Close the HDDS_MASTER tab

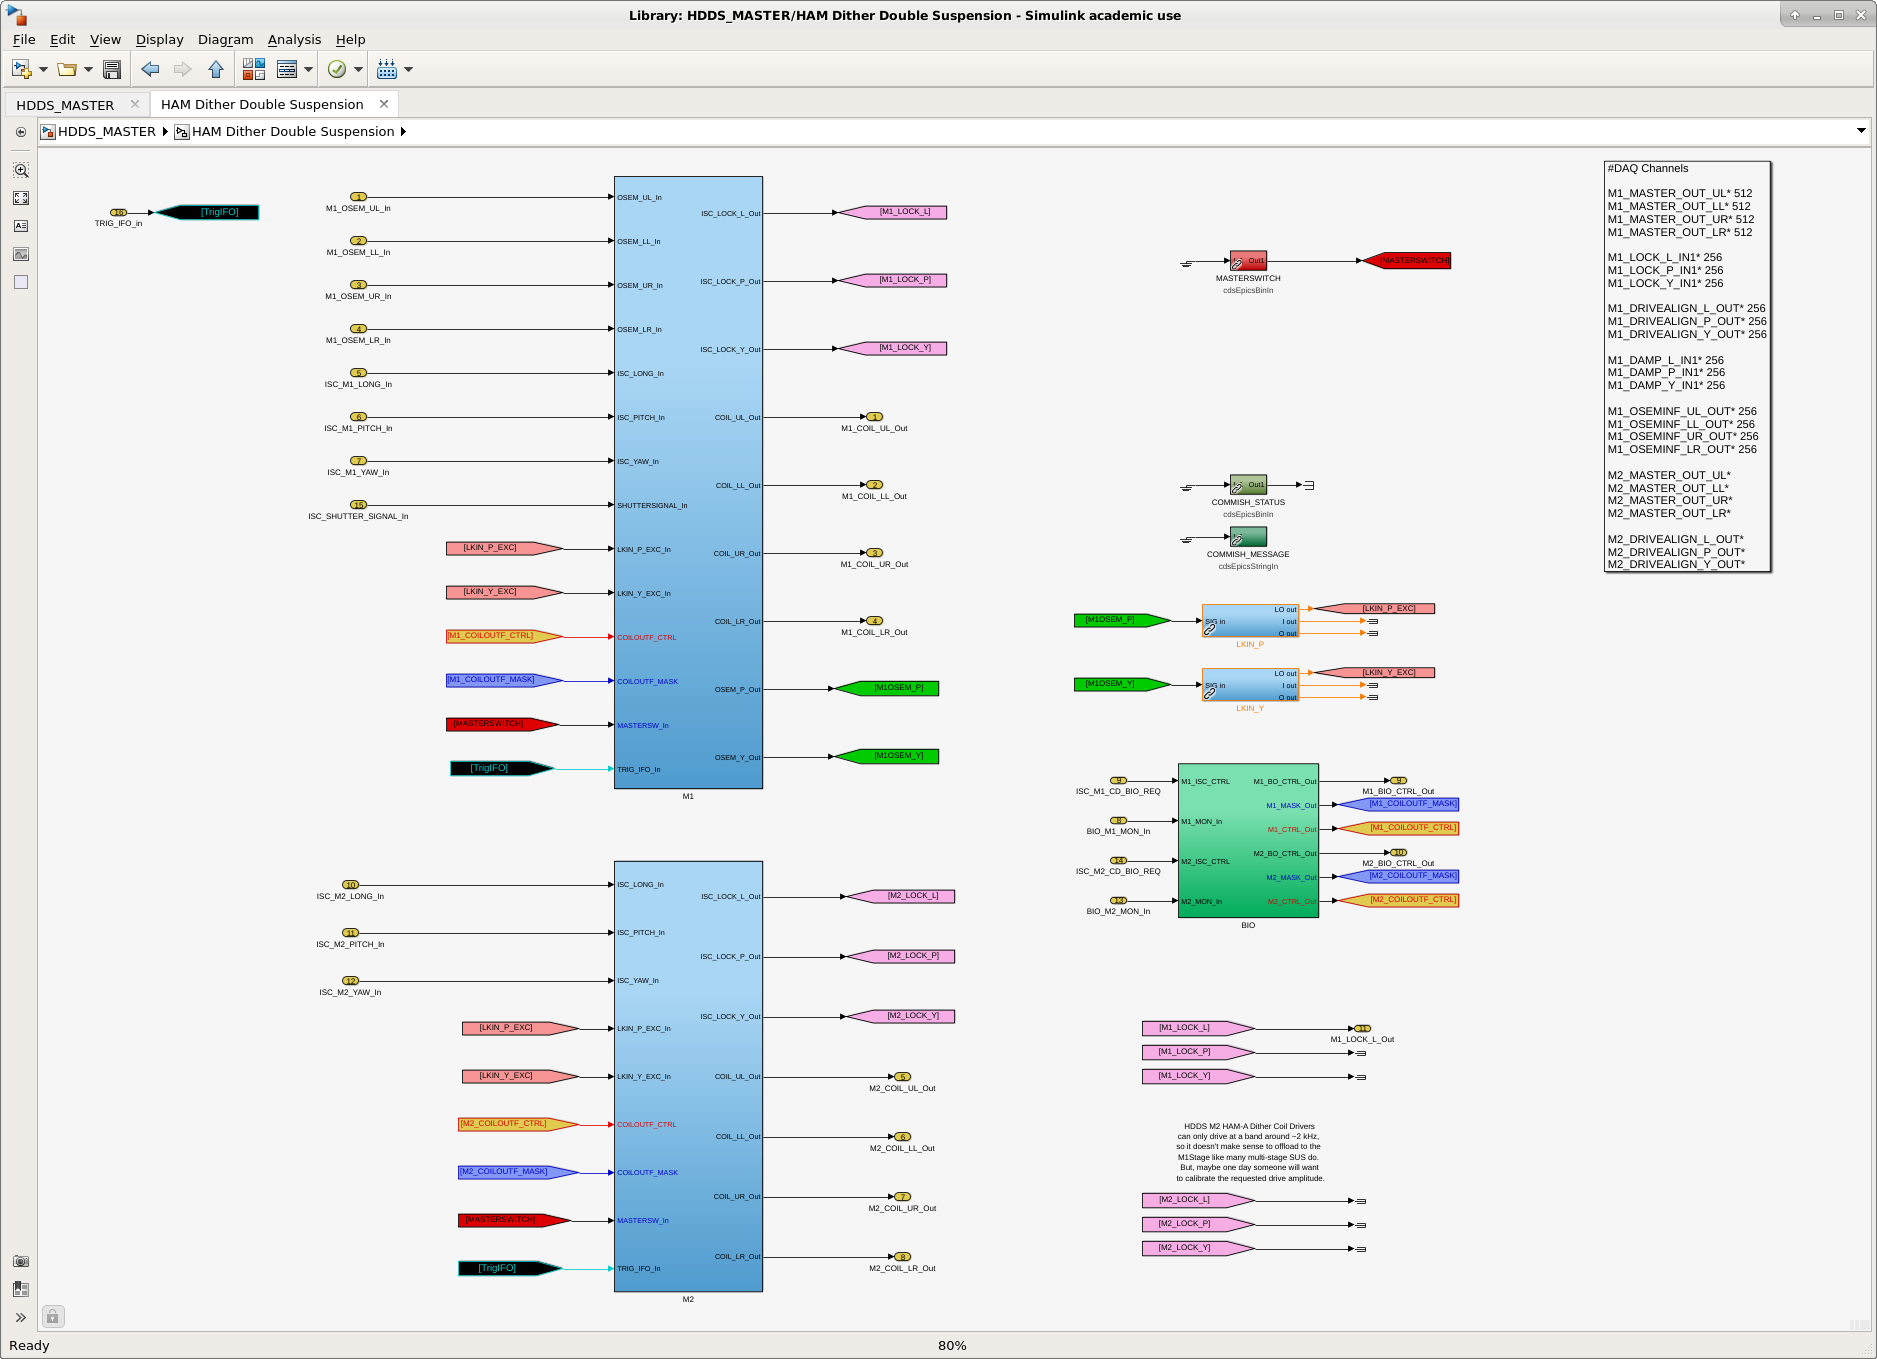pyautogui.click(x=135, y=104)
